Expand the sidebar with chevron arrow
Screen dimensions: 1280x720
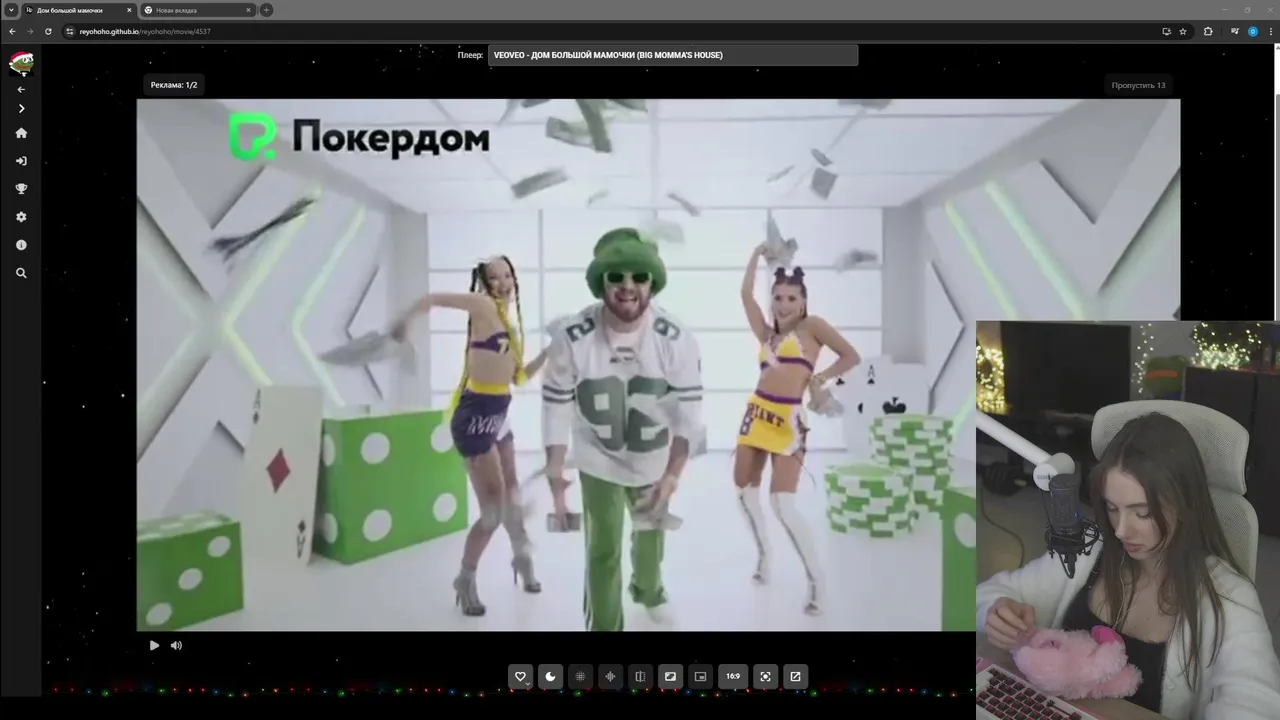(21, 108)
